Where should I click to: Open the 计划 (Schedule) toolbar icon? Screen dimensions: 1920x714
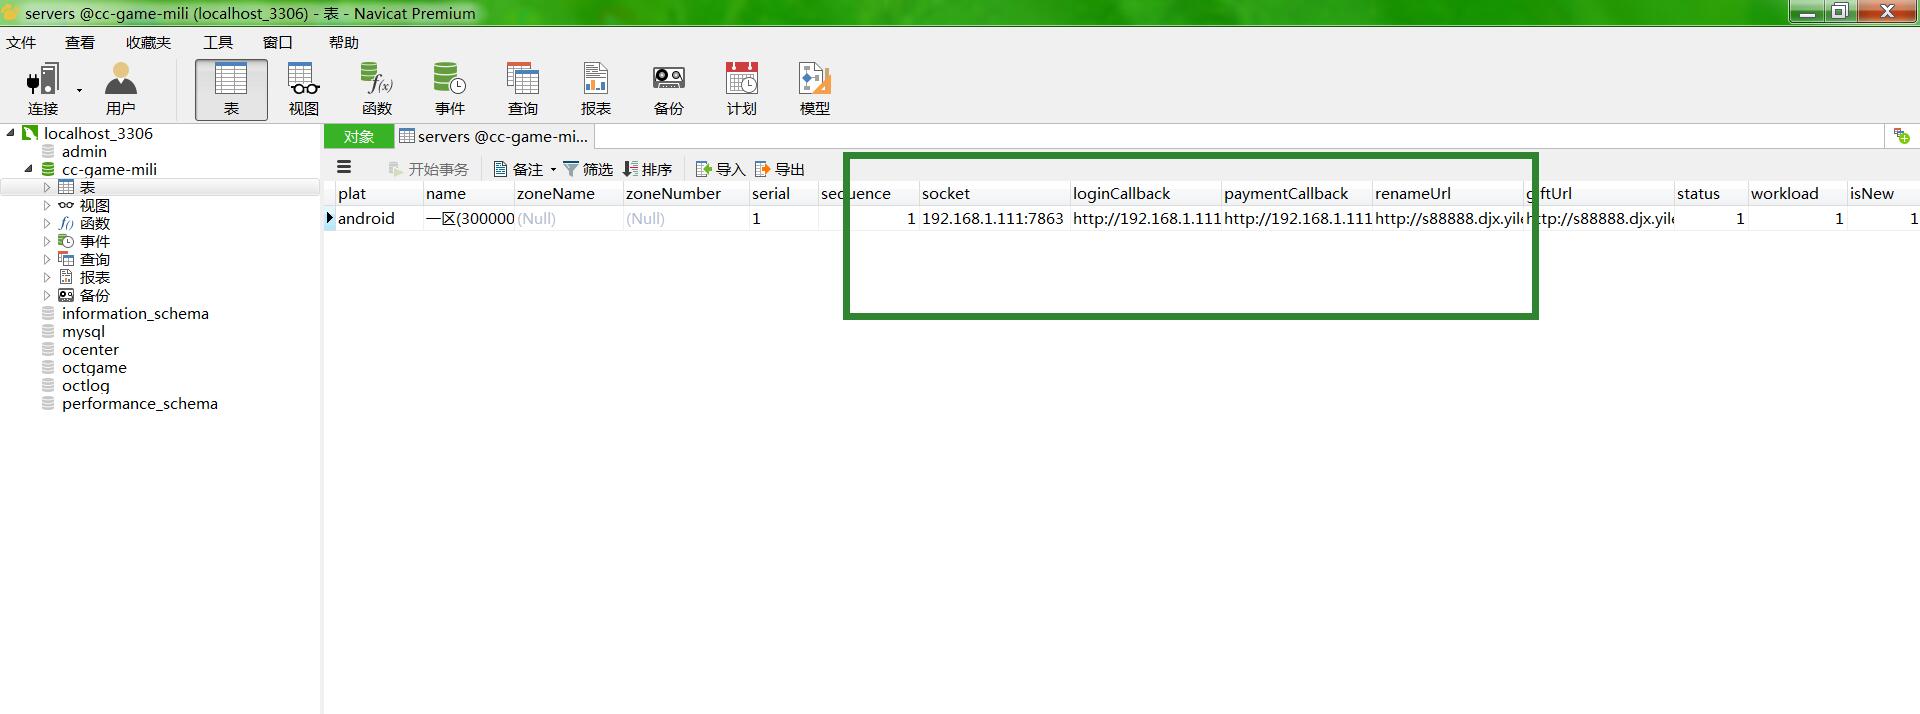coord(741,89)
